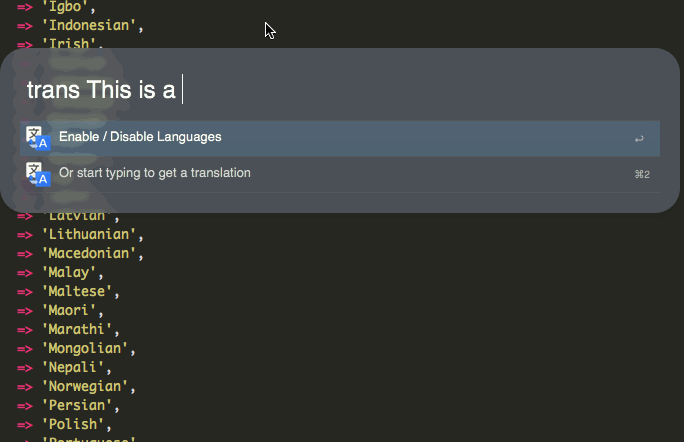Viewport: 684px width, 442px height.
Task: Click the translate icon beside Enable / Disable Languages
Action: (37, 138)
